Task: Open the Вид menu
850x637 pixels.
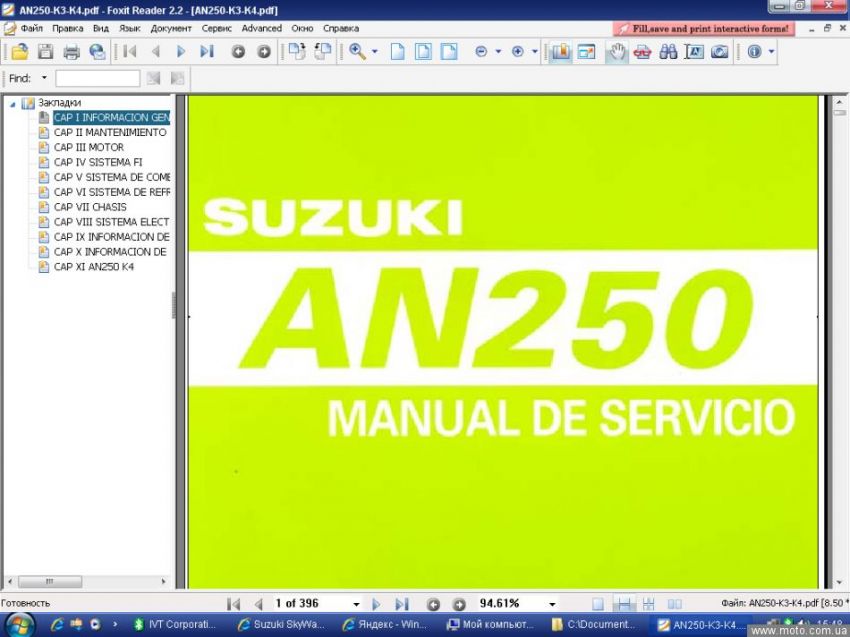Action: pos(101,28)
